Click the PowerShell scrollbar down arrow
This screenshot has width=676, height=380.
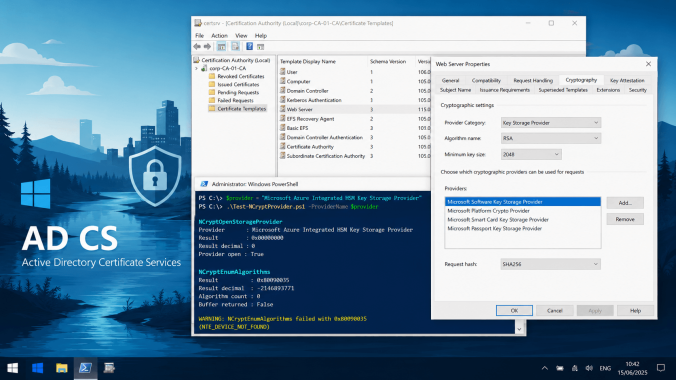(x=519, y=329)
